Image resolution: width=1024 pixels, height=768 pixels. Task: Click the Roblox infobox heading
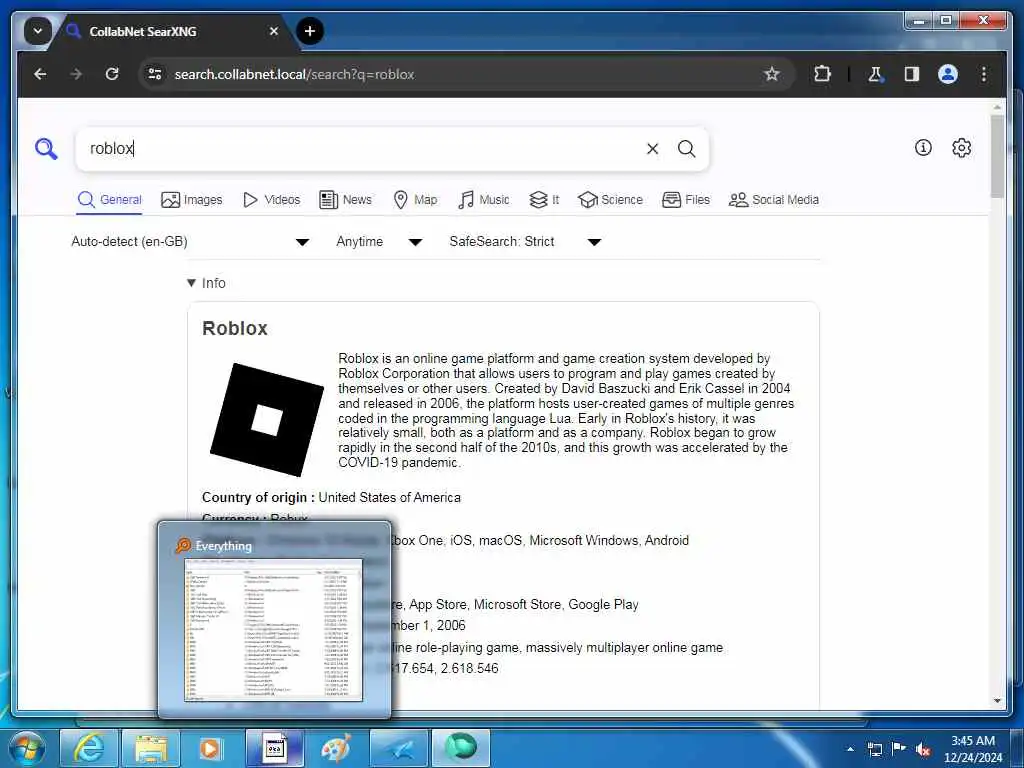click(x=235, y=328)
